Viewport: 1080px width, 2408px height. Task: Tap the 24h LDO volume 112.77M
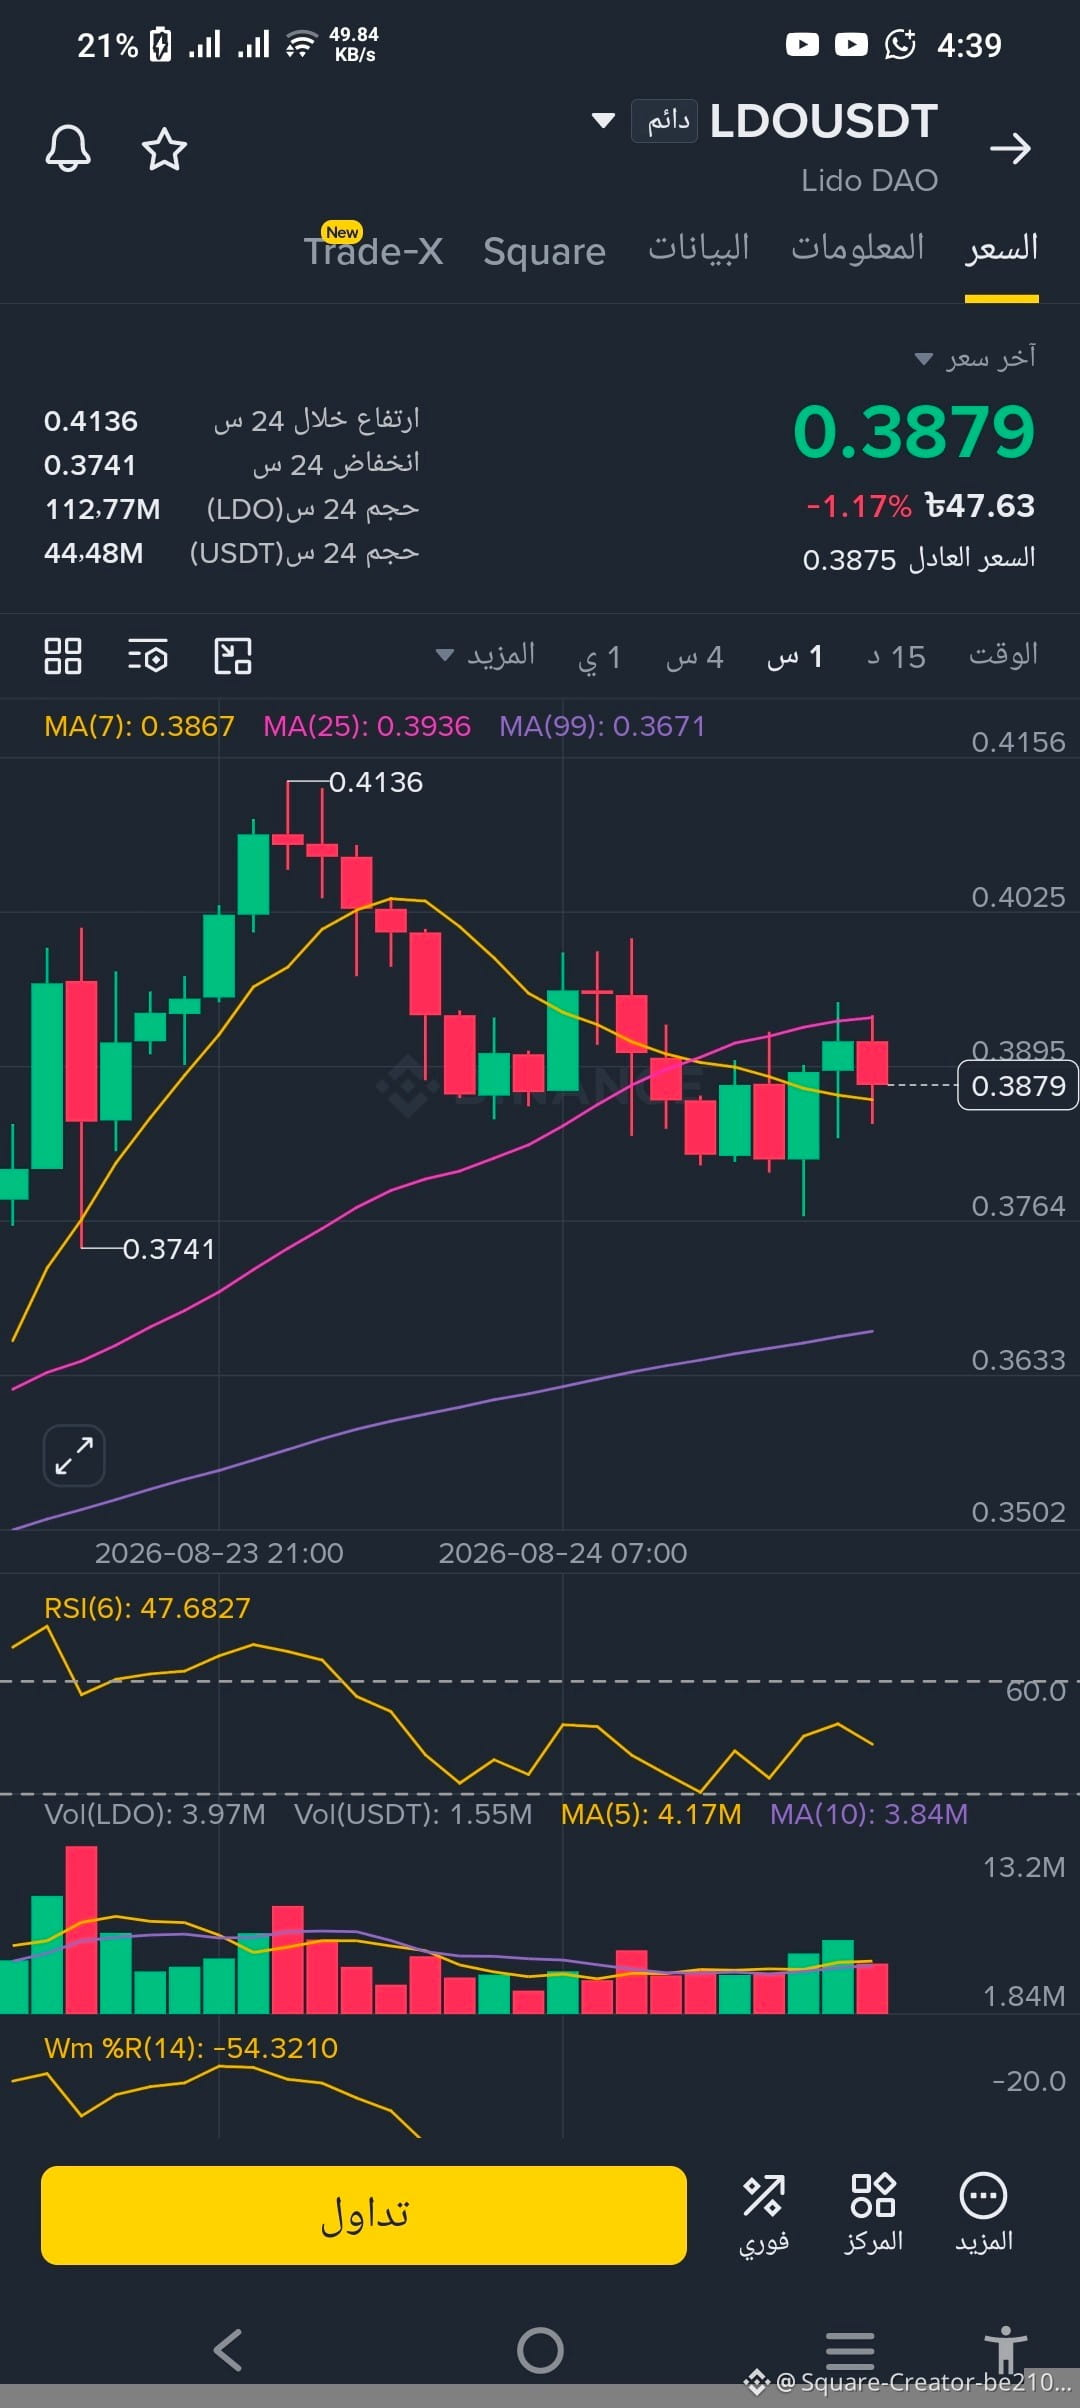point(103,509)
